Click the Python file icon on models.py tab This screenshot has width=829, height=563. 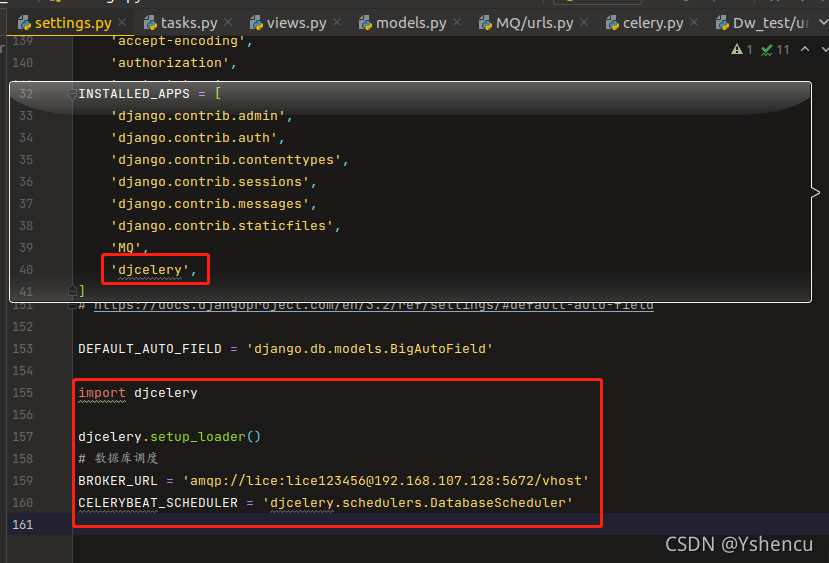365,23
